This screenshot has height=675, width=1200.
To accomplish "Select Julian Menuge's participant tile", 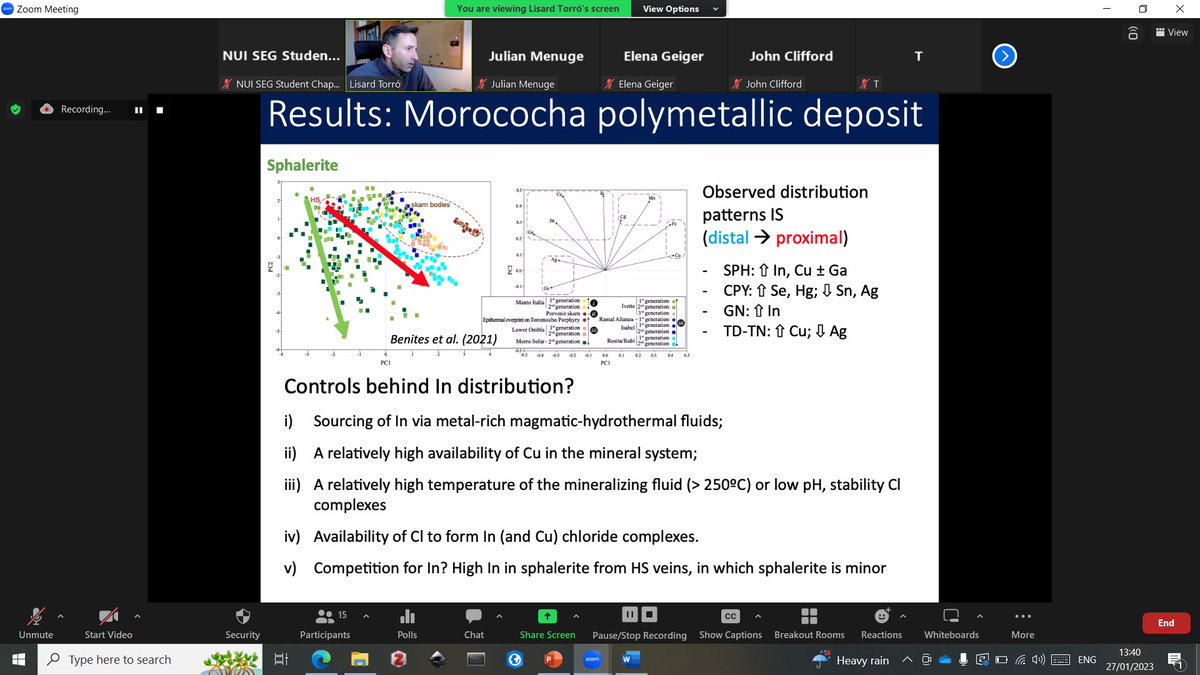I will [535, 58].
